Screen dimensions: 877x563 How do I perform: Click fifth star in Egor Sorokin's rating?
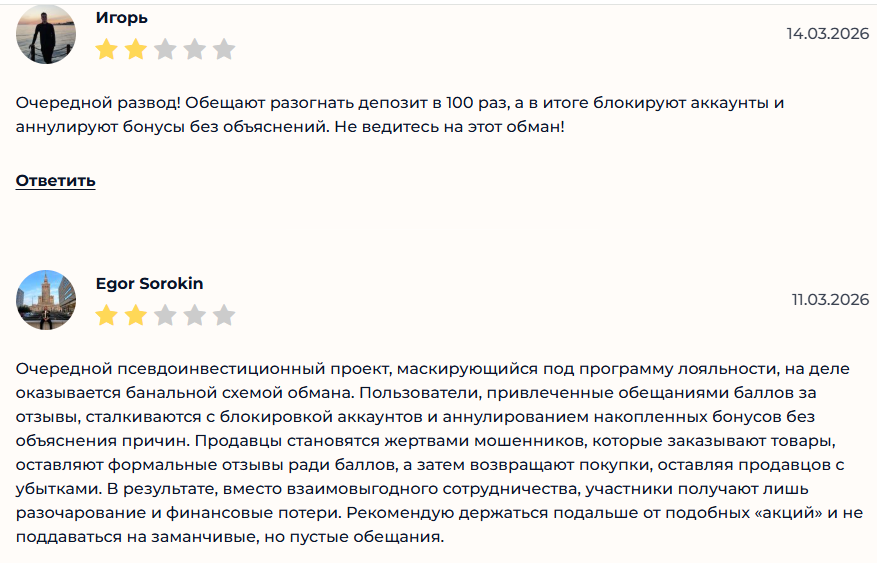click(224, 316)
